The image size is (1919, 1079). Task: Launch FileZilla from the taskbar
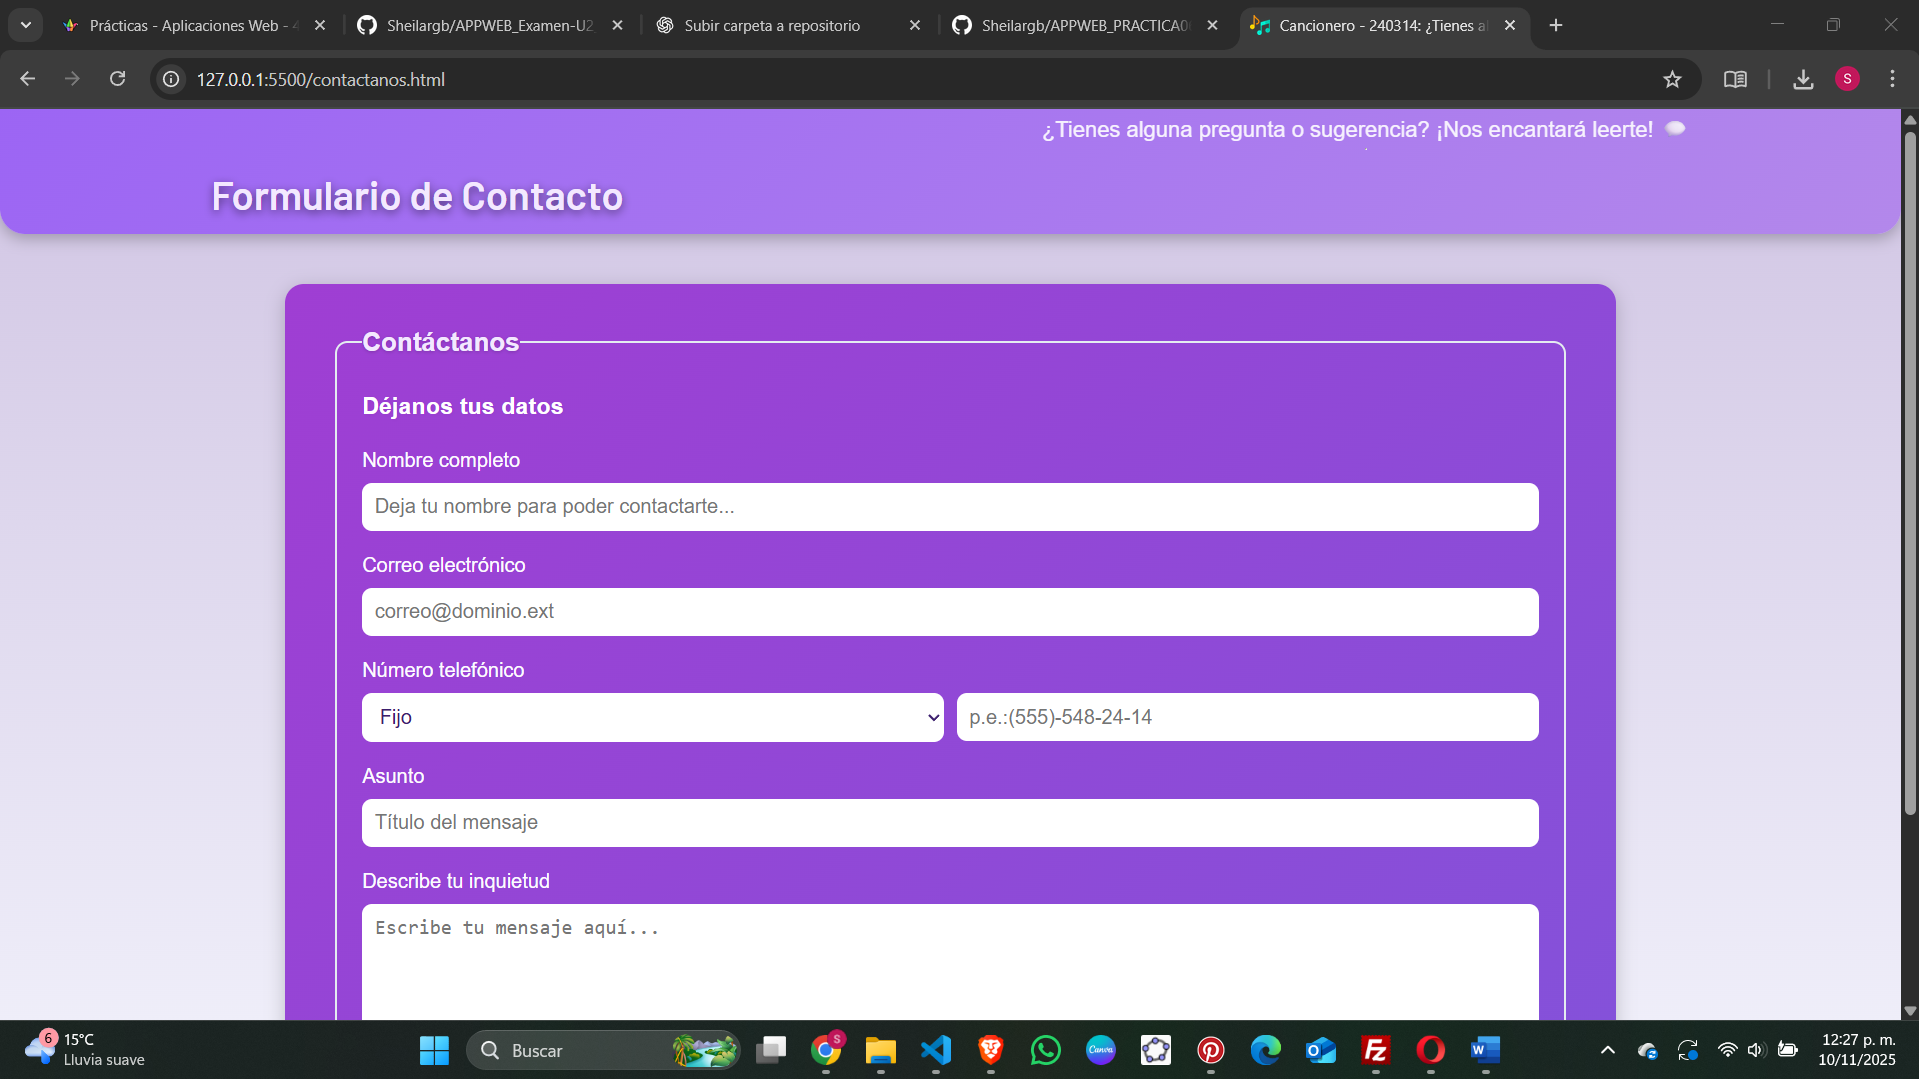pos(1376,1050)
